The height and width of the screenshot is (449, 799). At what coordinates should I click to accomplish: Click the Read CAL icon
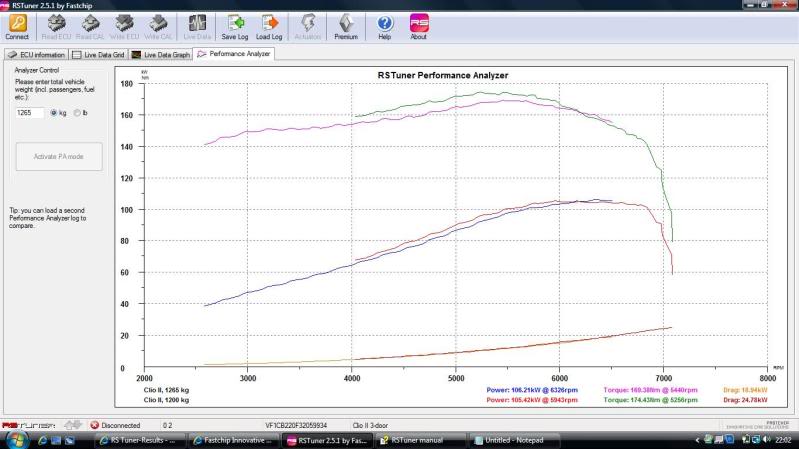tap(89, 25)
